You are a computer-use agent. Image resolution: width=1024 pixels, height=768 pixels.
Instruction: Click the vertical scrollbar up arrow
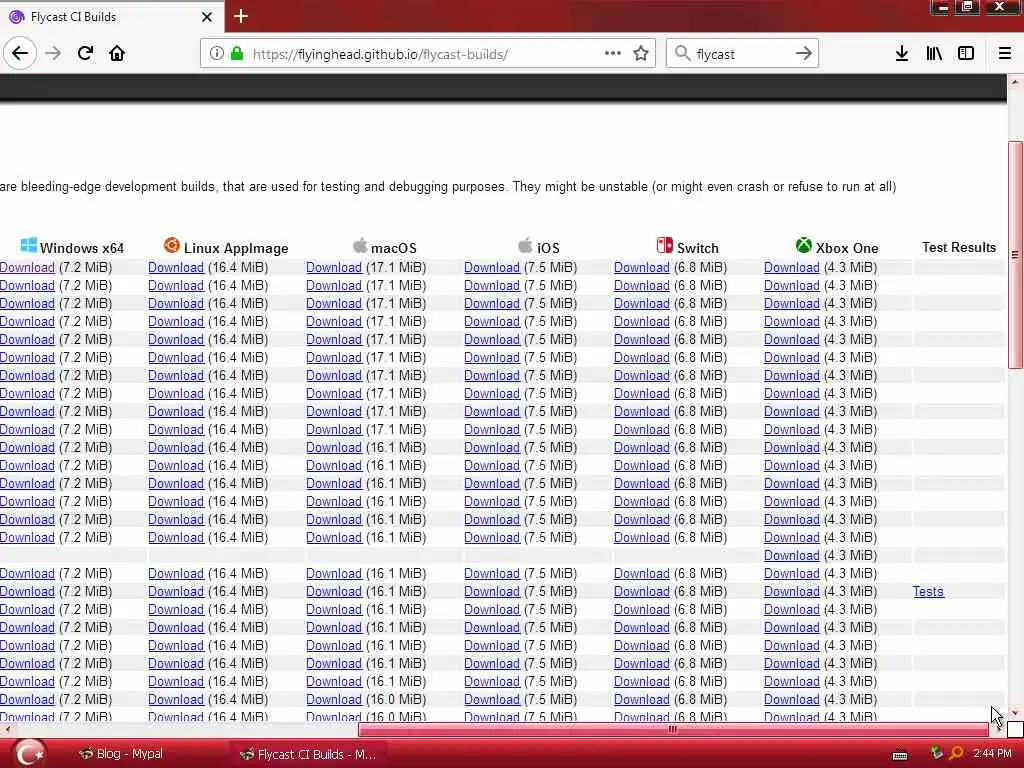[x=1015, y=82]
